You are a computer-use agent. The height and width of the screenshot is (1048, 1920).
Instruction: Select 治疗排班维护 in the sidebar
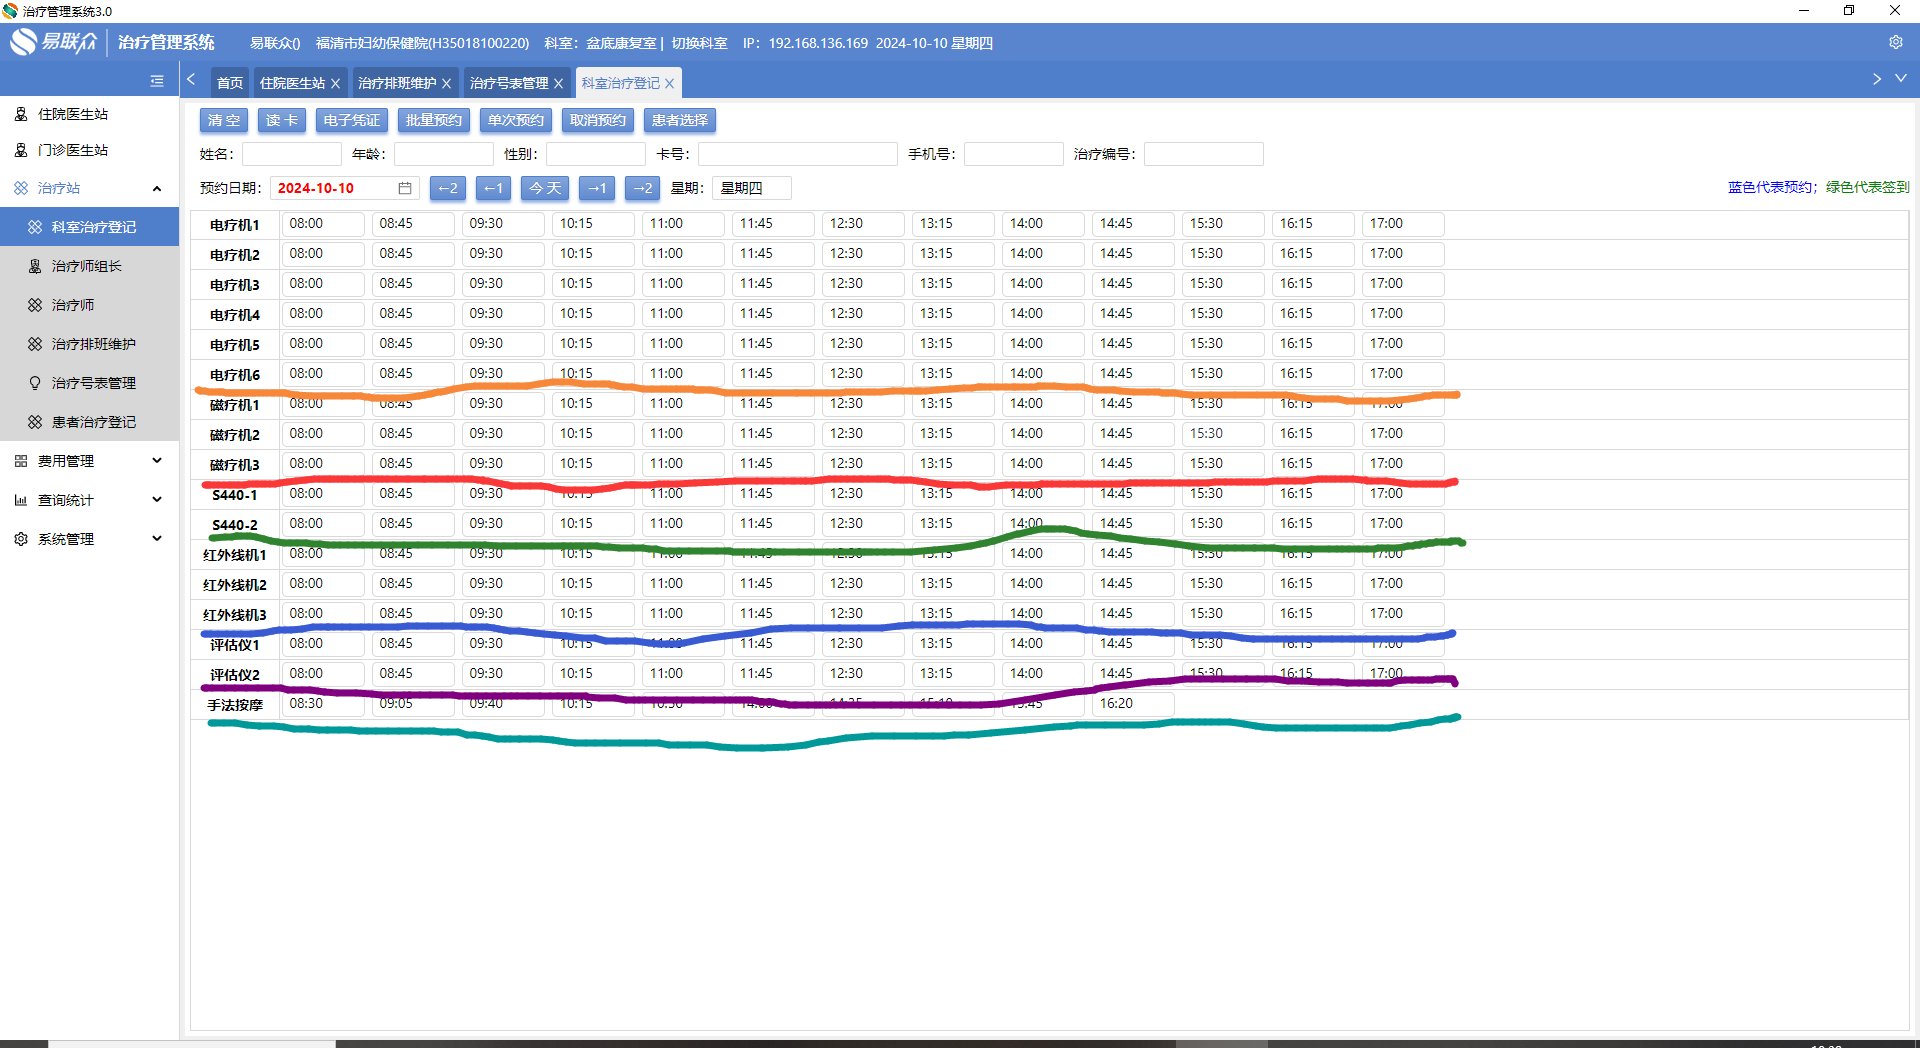(x=89, y=344)
